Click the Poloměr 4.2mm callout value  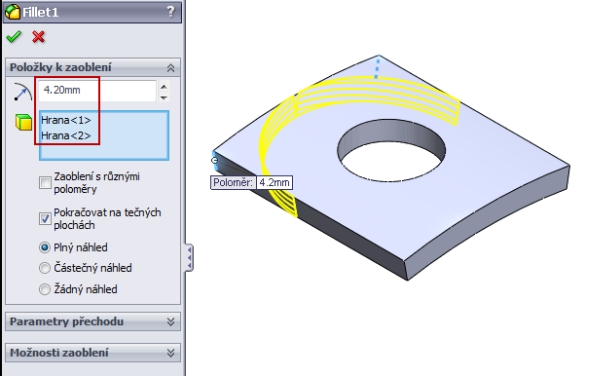274,183
